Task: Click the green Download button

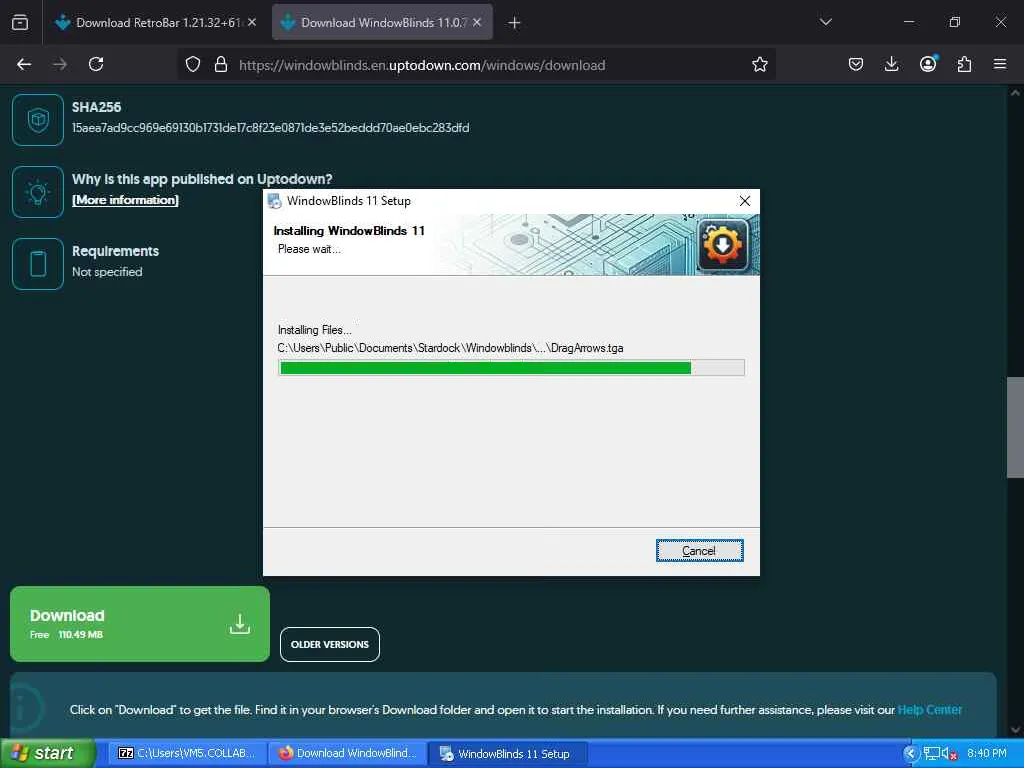Action: tap(140, 624)
